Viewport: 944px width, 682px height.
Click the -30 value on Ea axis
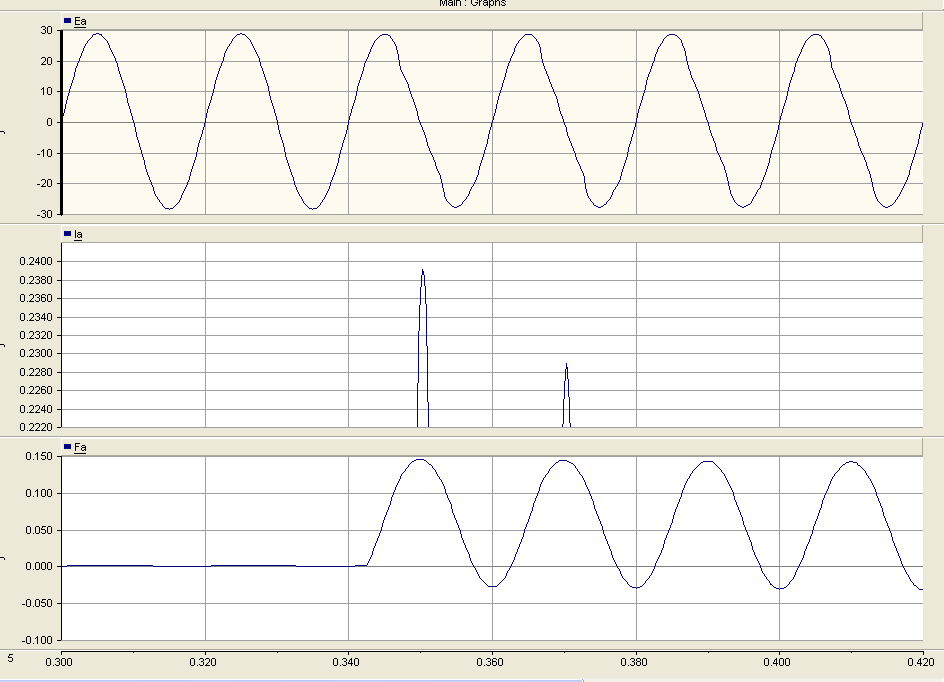[x=45, y=214]
